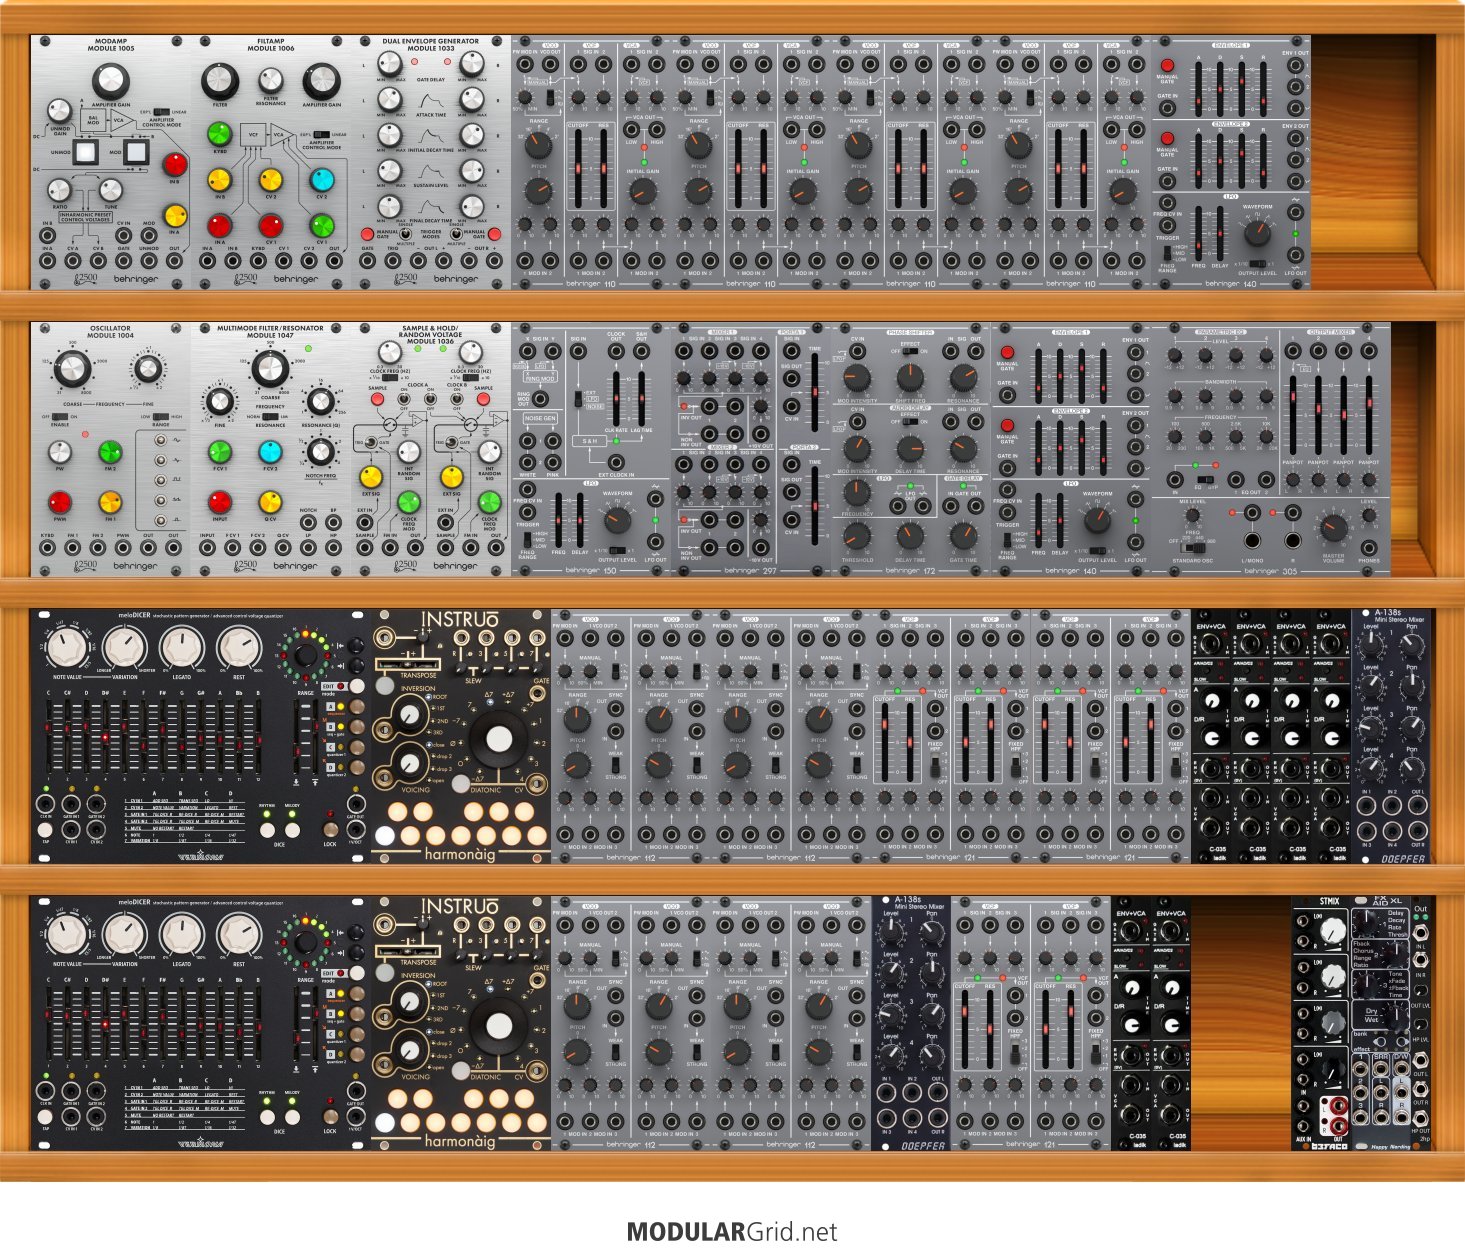Push the Clock B SAMPLE button on Module 1036
Image resolution: width=1465 pixels, height=1253 pixels.
(x=484, y=400)
